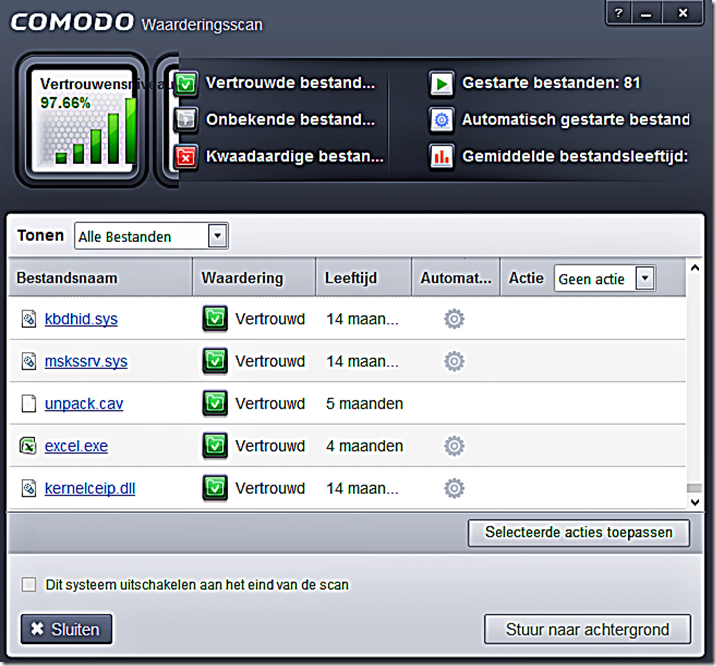Image resolution: width=716 pixels, height=666 pixels.
Task: Click Selecteerde acties toepassen button
Action: [x=579, y=533]
